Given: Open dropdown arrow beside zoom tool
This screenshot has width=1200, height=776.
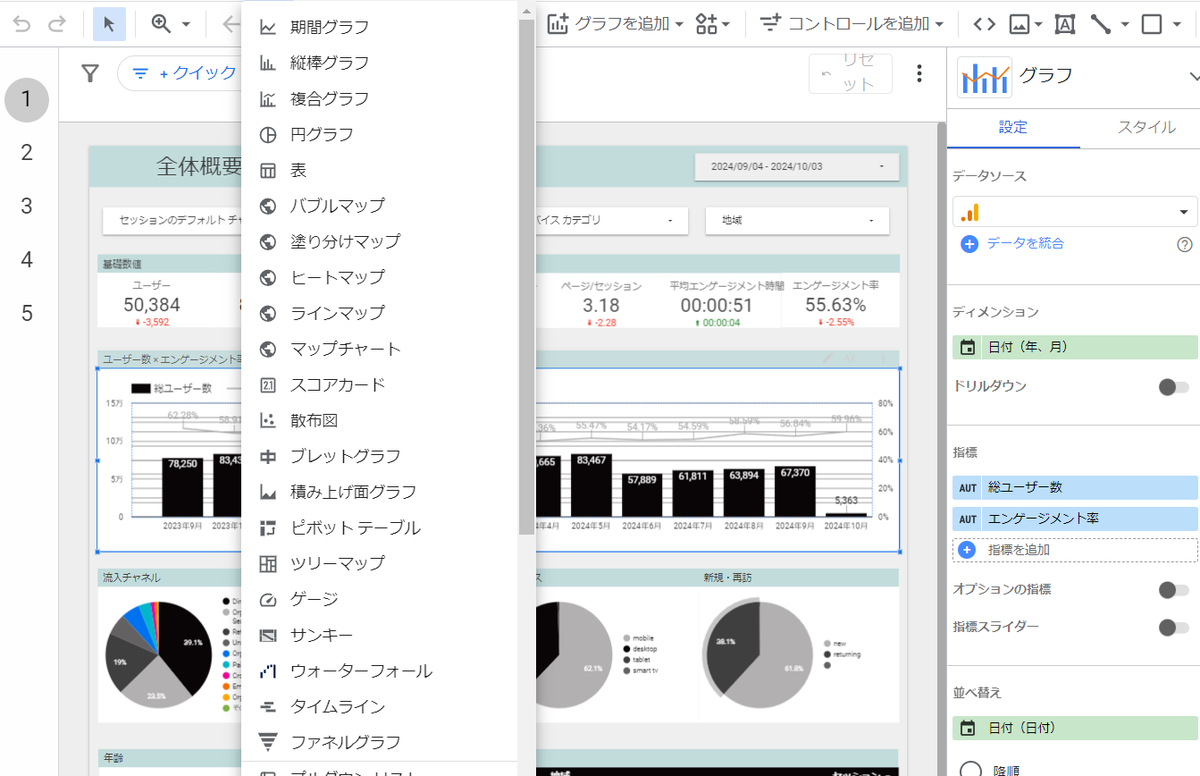Looking at the screenshot, I should pos(185,24).
